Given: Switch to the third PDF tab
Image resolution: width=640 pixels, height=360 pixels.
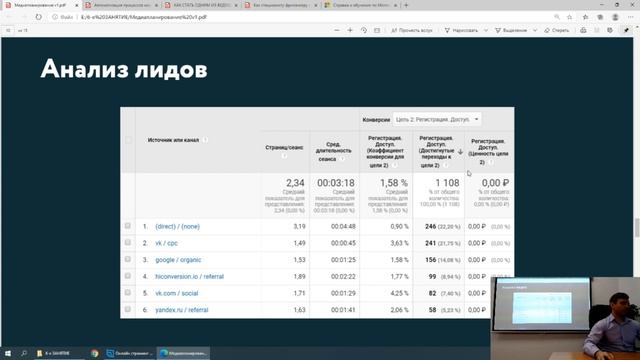Looking at the screenshot, I should (x=201, y=5).
